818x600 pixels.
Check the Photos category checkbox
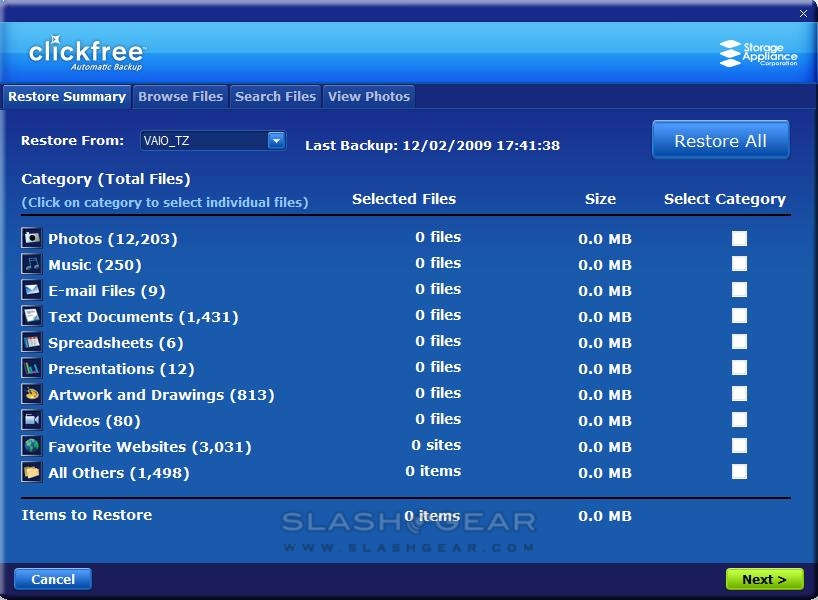tap(739, 238)
